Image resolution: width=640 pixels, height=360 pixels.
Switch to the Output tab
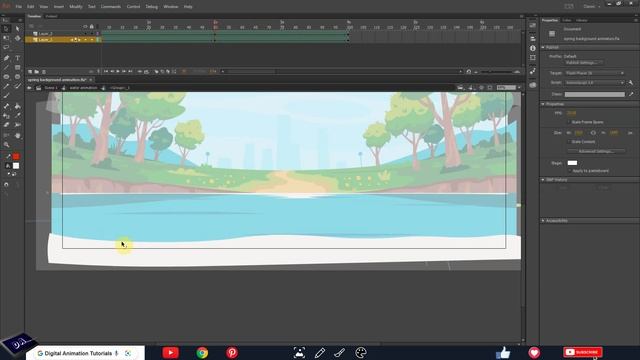coord(51,16)
